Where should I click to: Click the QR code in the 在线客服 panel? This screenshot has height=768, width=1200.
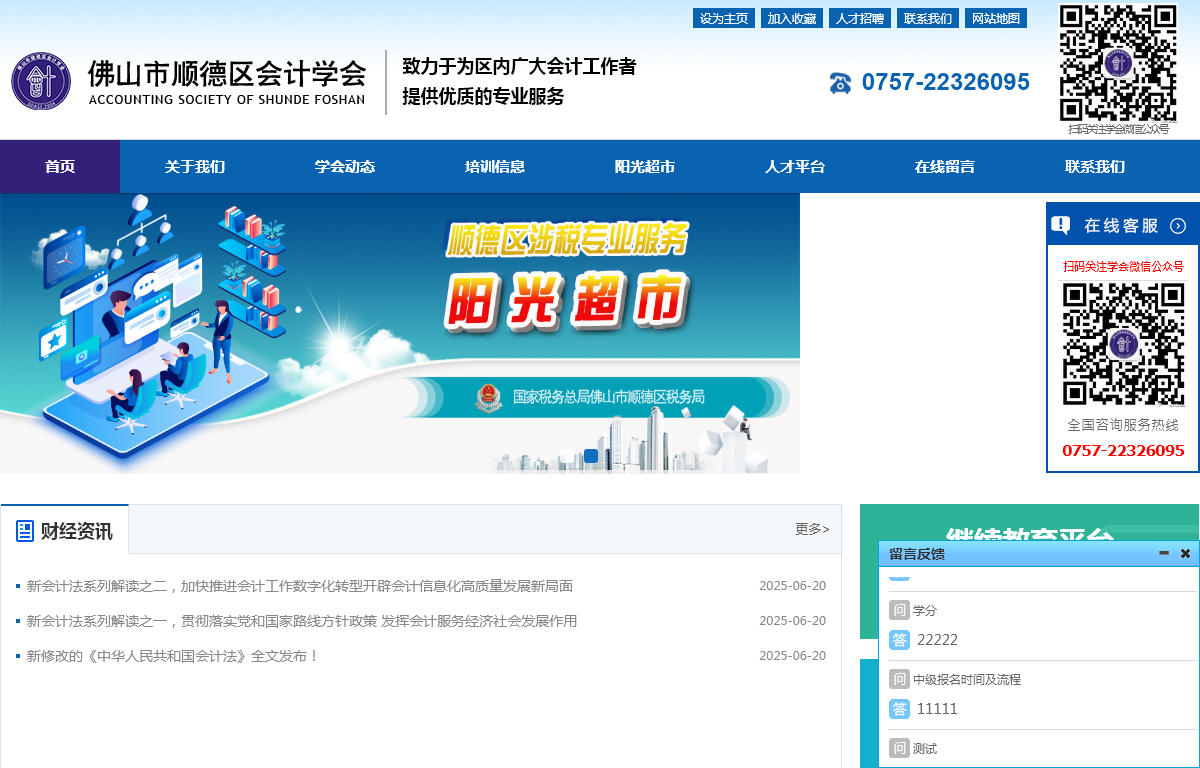(x=1123, y=344)
